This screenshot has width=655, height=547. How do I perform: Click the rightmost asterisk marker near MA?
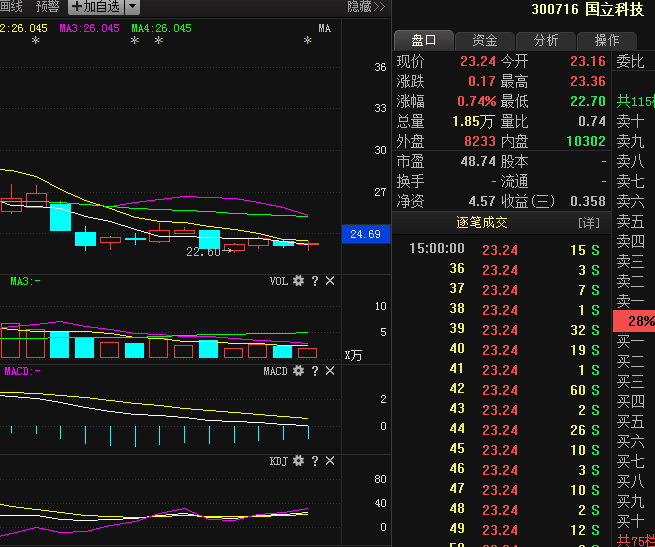tap(308, 41)
